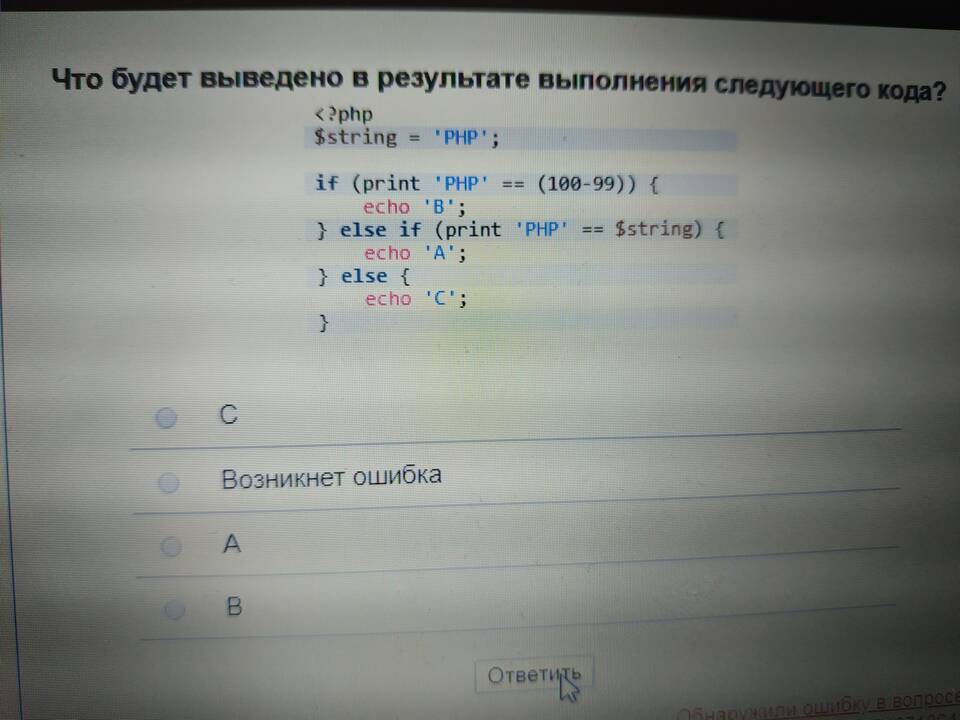
Task: Select the 'Возникнет ошибка' radio button
Action: [x=169, y=483]
